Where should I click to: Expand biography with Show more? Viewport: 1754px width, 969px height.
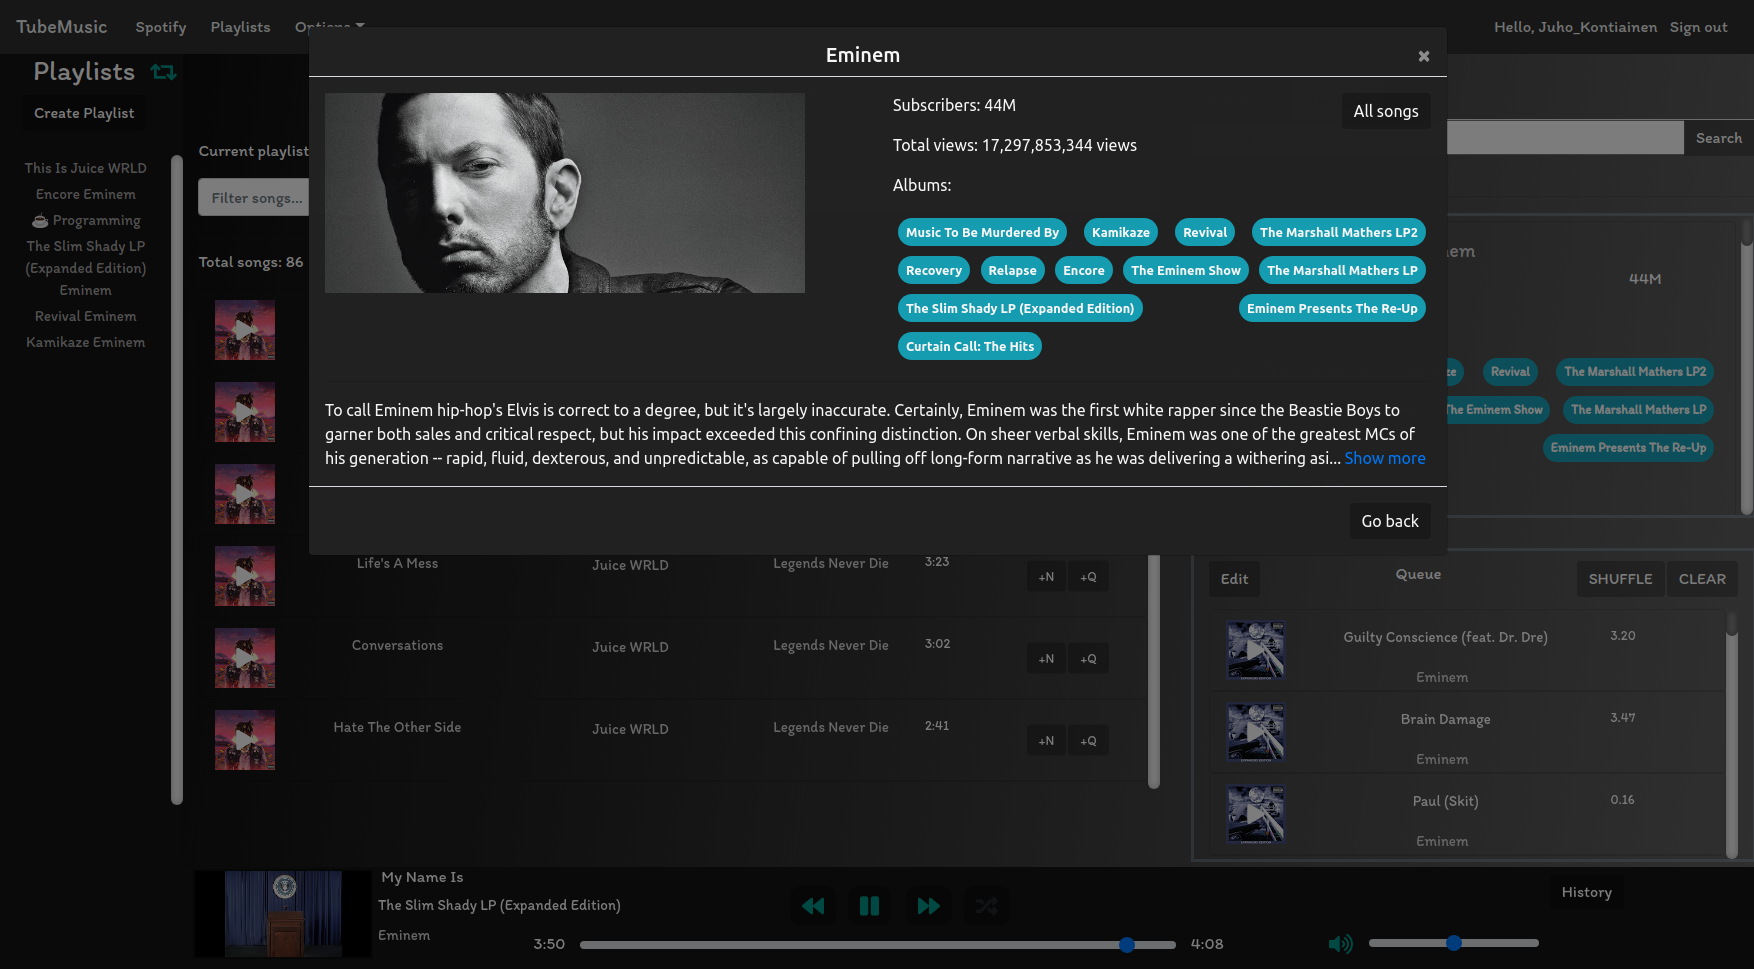[x=1385, y=458]
